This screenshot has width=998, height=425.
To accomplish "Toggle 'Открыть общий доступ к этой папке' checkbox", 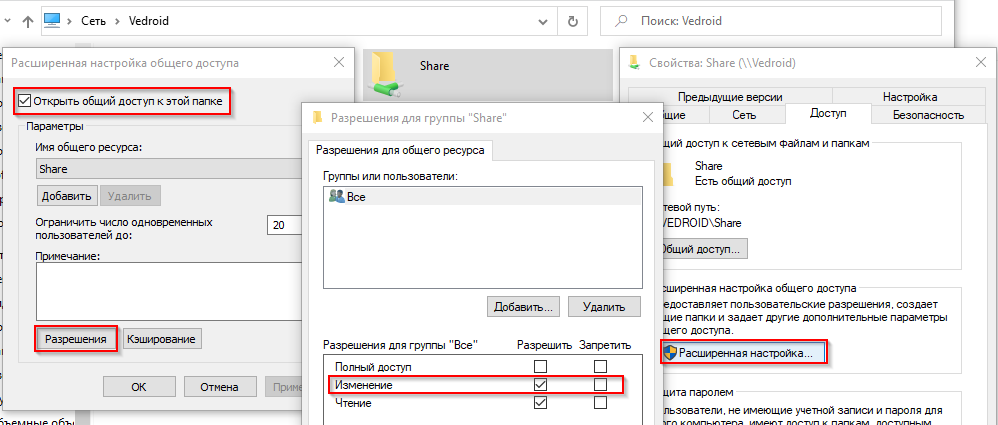I will point(25,101).
